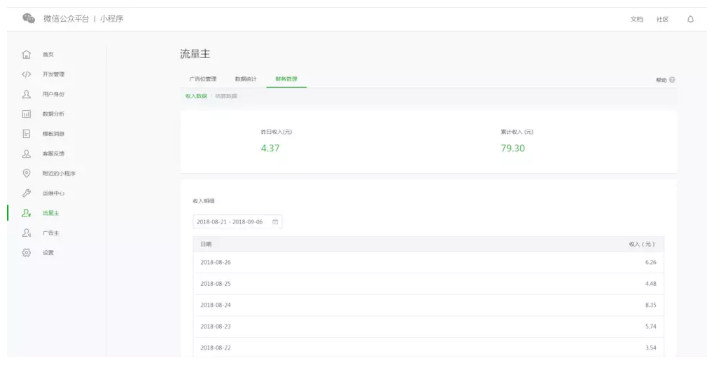720x376 pixels.
Task: Click the 昨日收入(元) label
Action: pos(276,132)
